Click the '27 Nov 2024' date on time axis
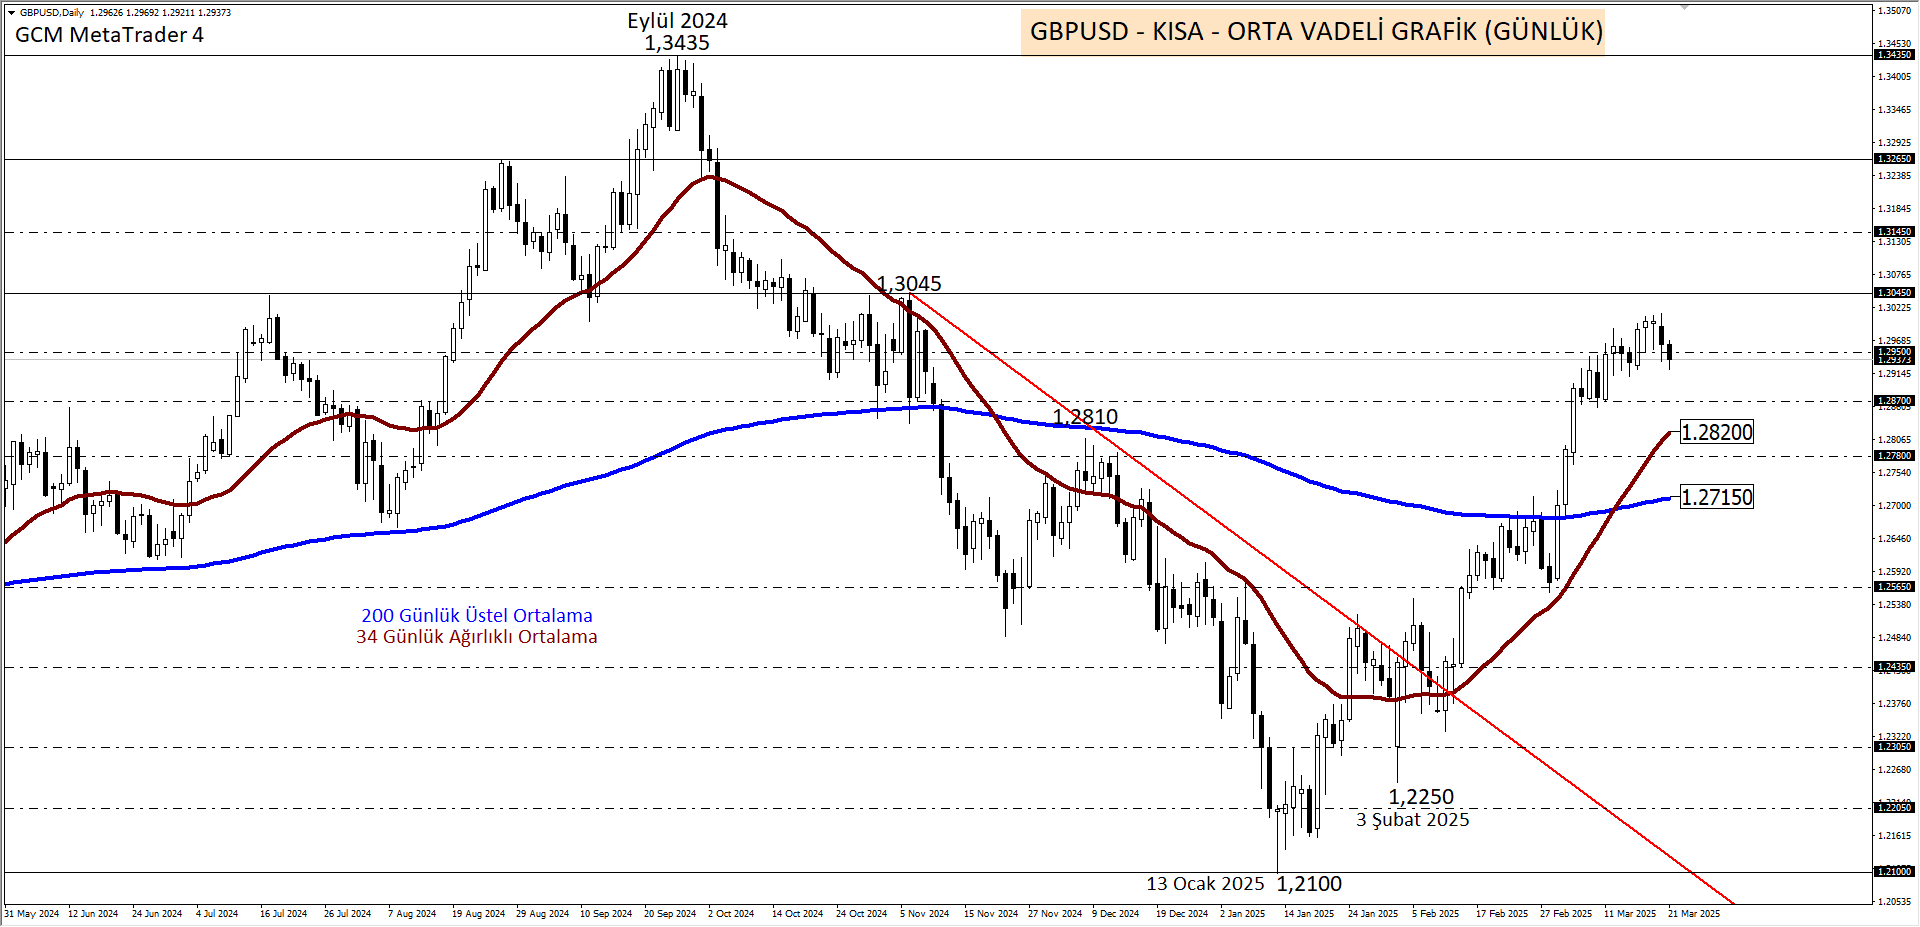 (1055, 914)
